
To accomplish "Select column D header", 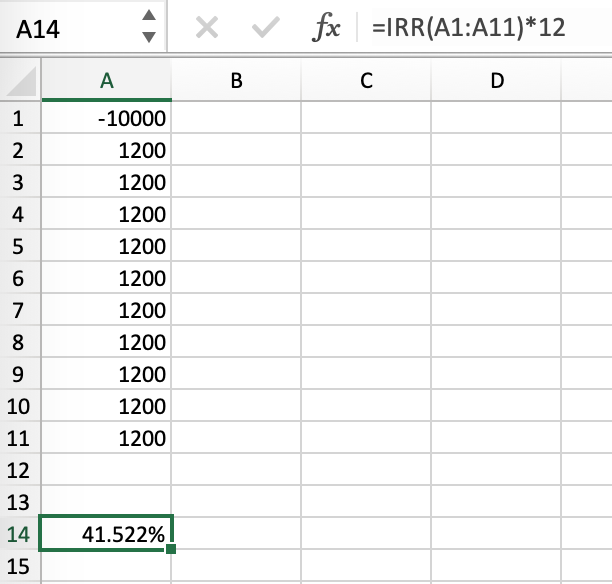I will (x=496, y=80).
